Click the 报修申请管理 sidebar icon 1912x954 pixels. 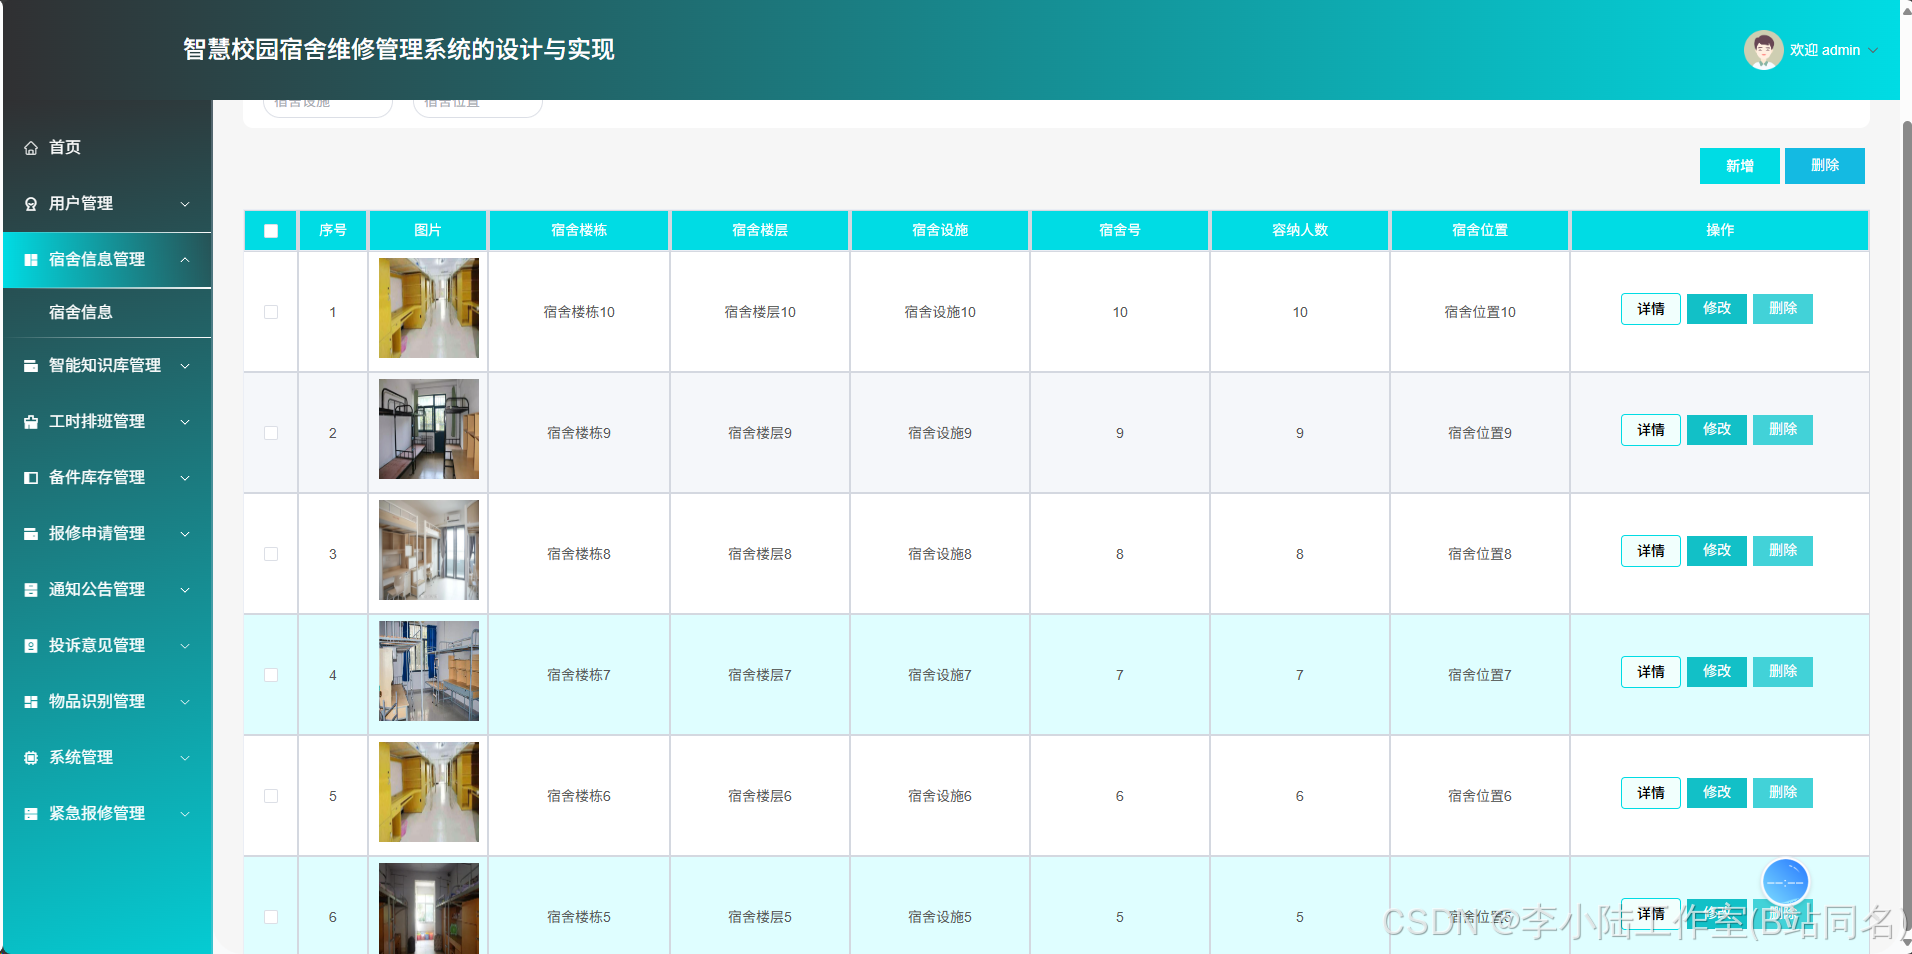click(x=31, y=534)
